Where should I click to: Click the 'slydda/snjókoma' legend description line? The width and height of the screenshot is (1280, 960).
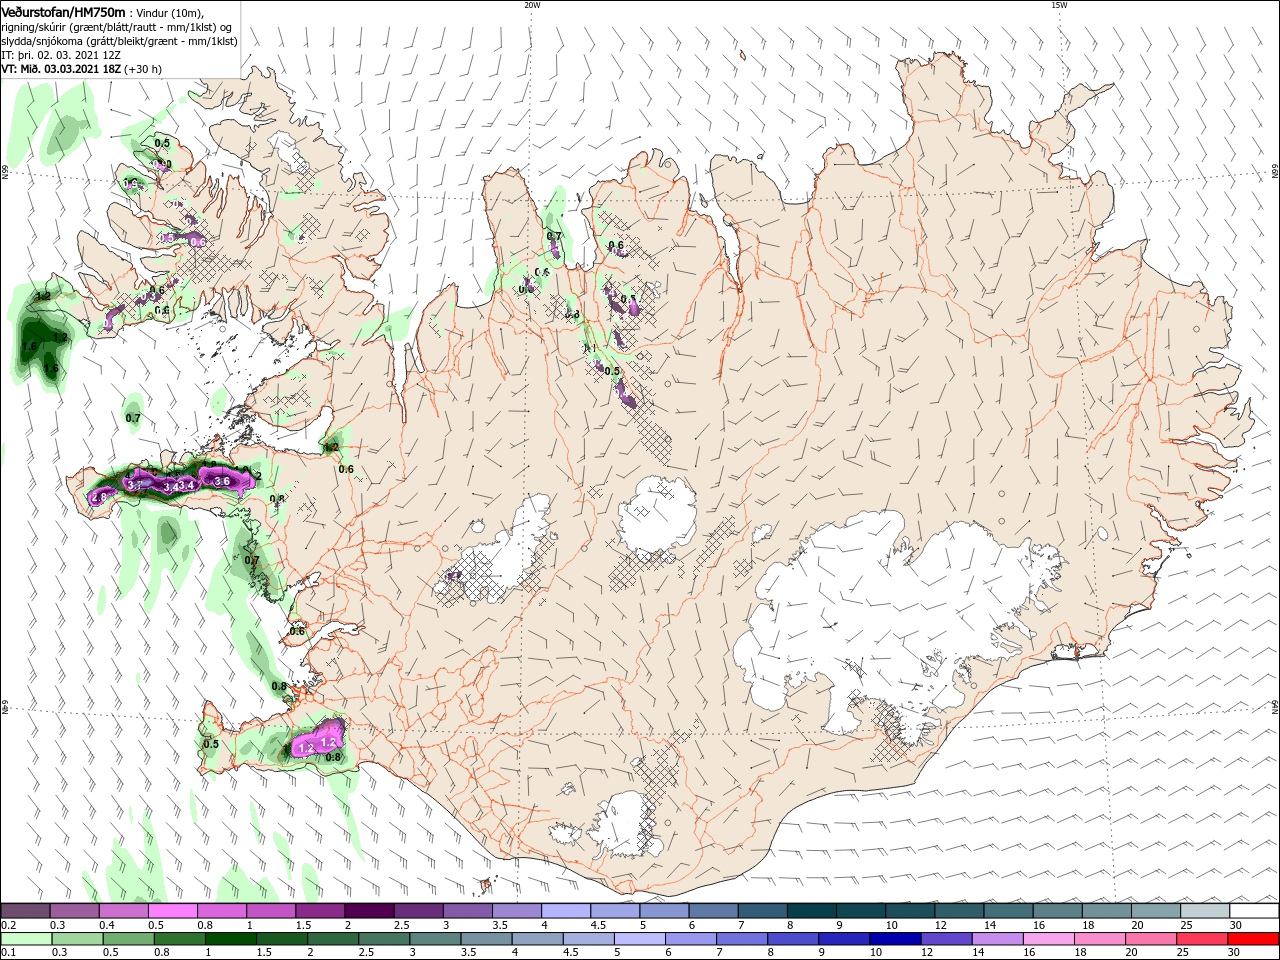pyautogui.click(x=119, y=41)
